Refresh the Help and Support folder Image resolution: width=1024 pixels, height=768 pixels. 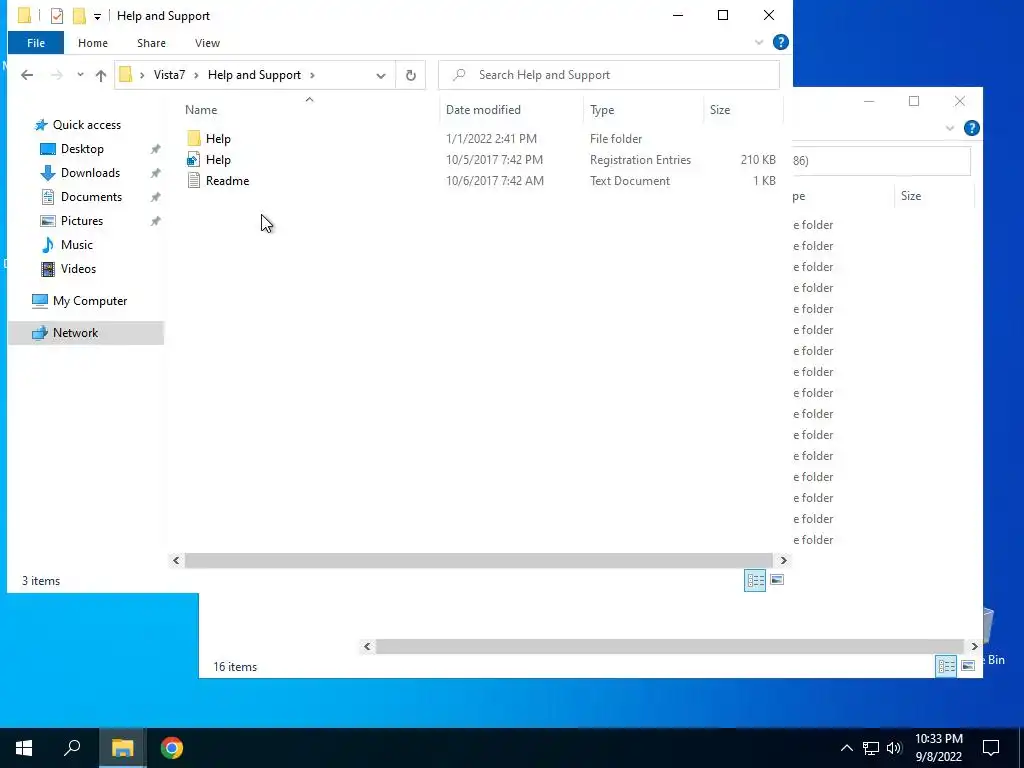tap(411, 75)
